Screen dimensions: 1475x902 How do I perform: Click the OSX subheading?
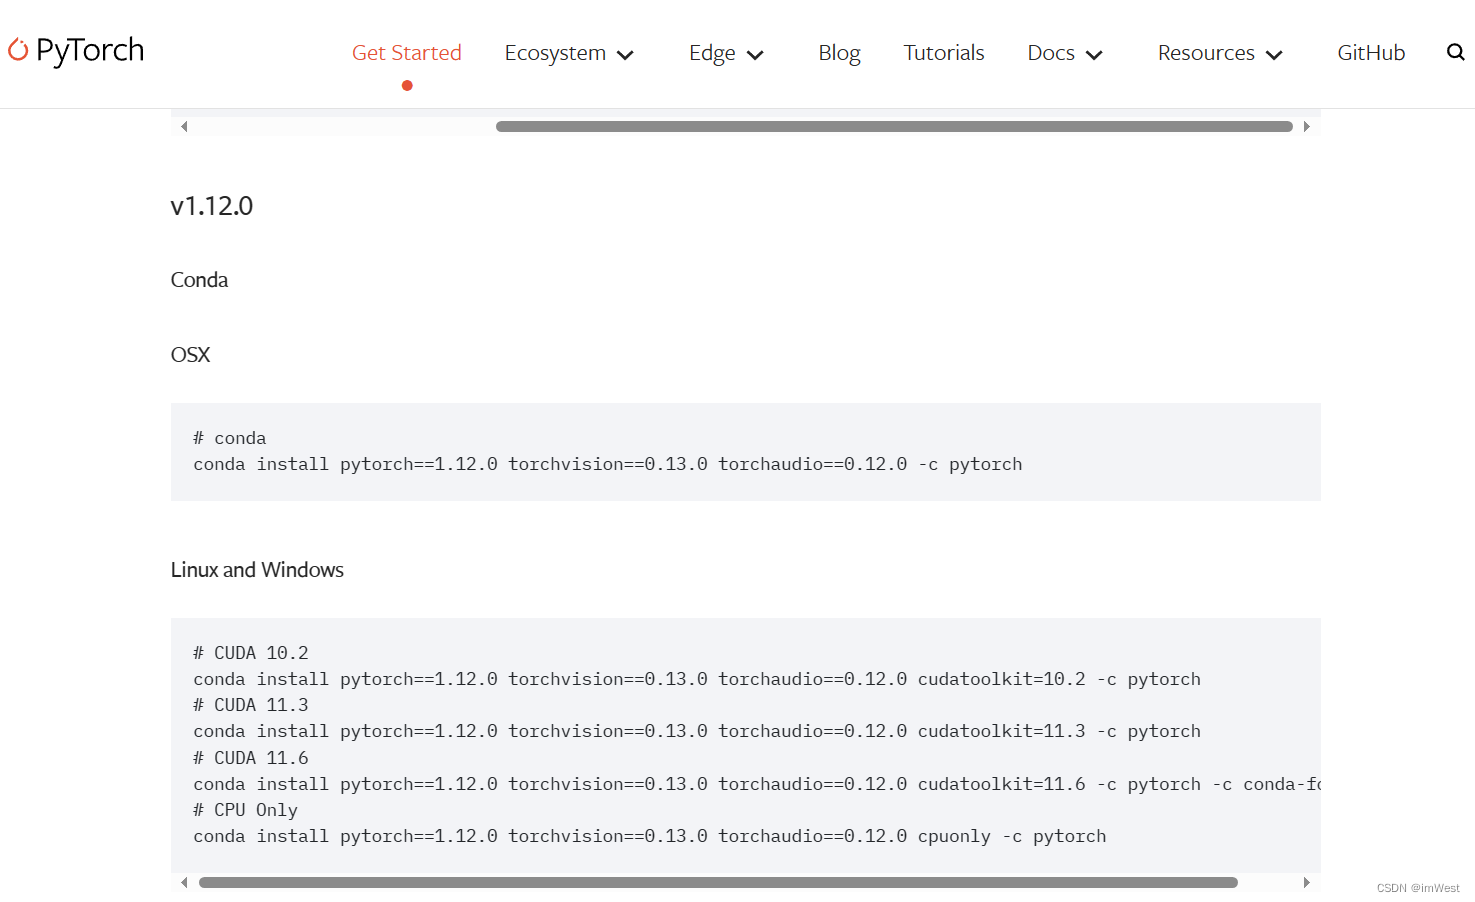(x=190, y=355)
